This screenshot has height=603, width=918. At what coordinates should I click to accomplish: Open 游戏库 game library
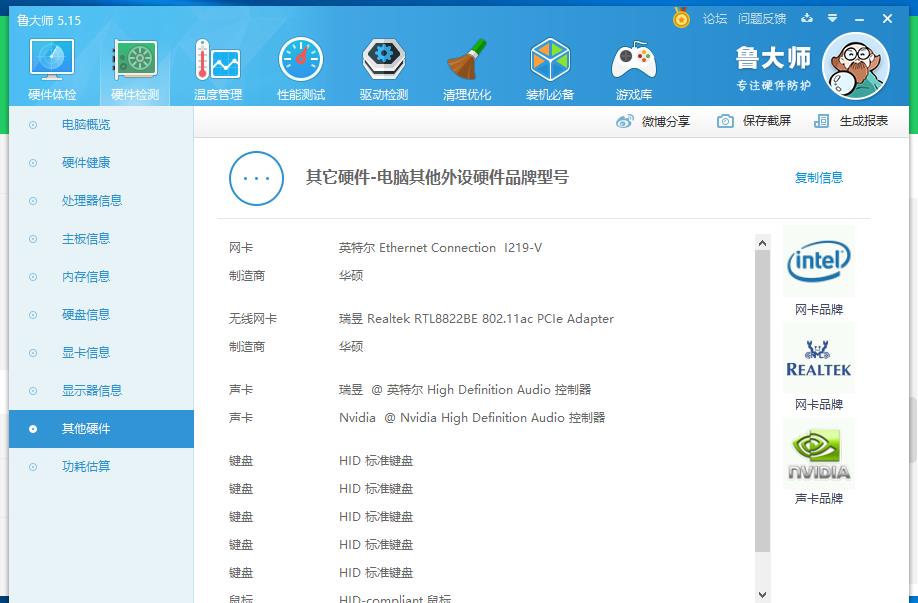click(x=633, y=70)
